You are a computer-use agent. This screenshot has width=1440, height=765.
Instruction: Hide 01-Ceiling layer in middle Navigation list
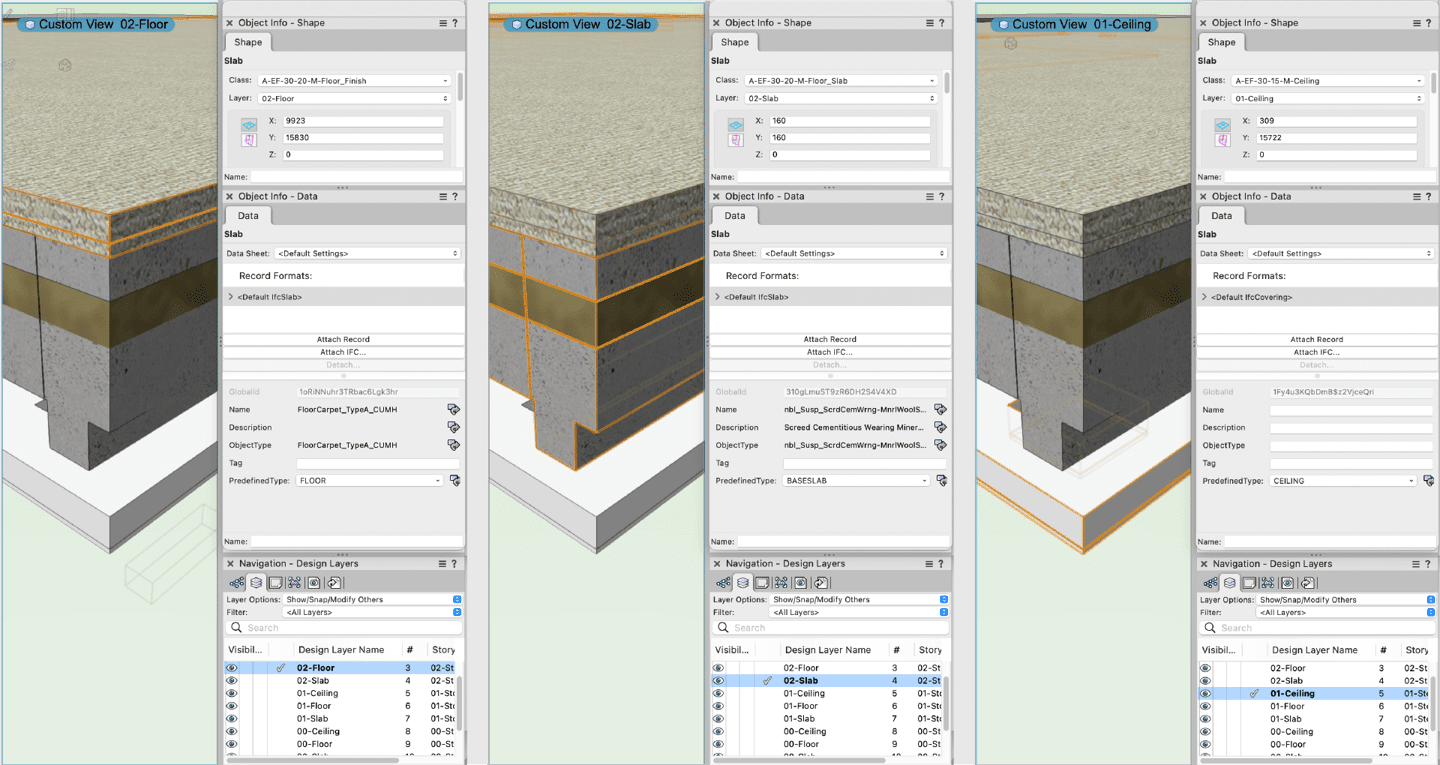[718, 694]
